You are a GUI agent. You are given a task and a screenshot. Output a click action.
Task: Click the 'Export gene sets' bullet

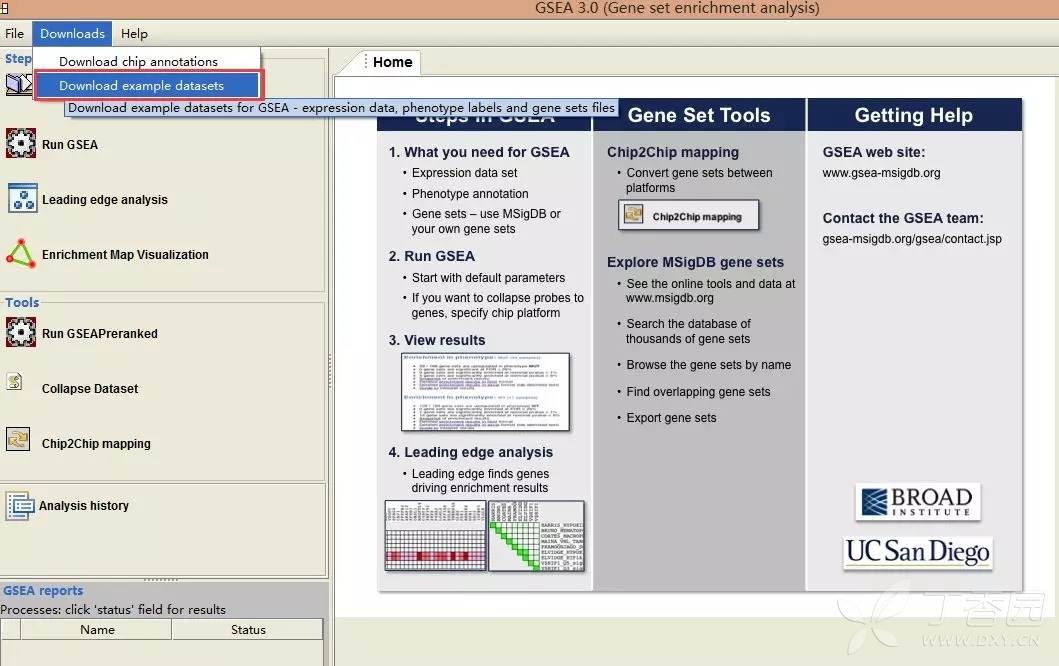[x=671, y=417]
